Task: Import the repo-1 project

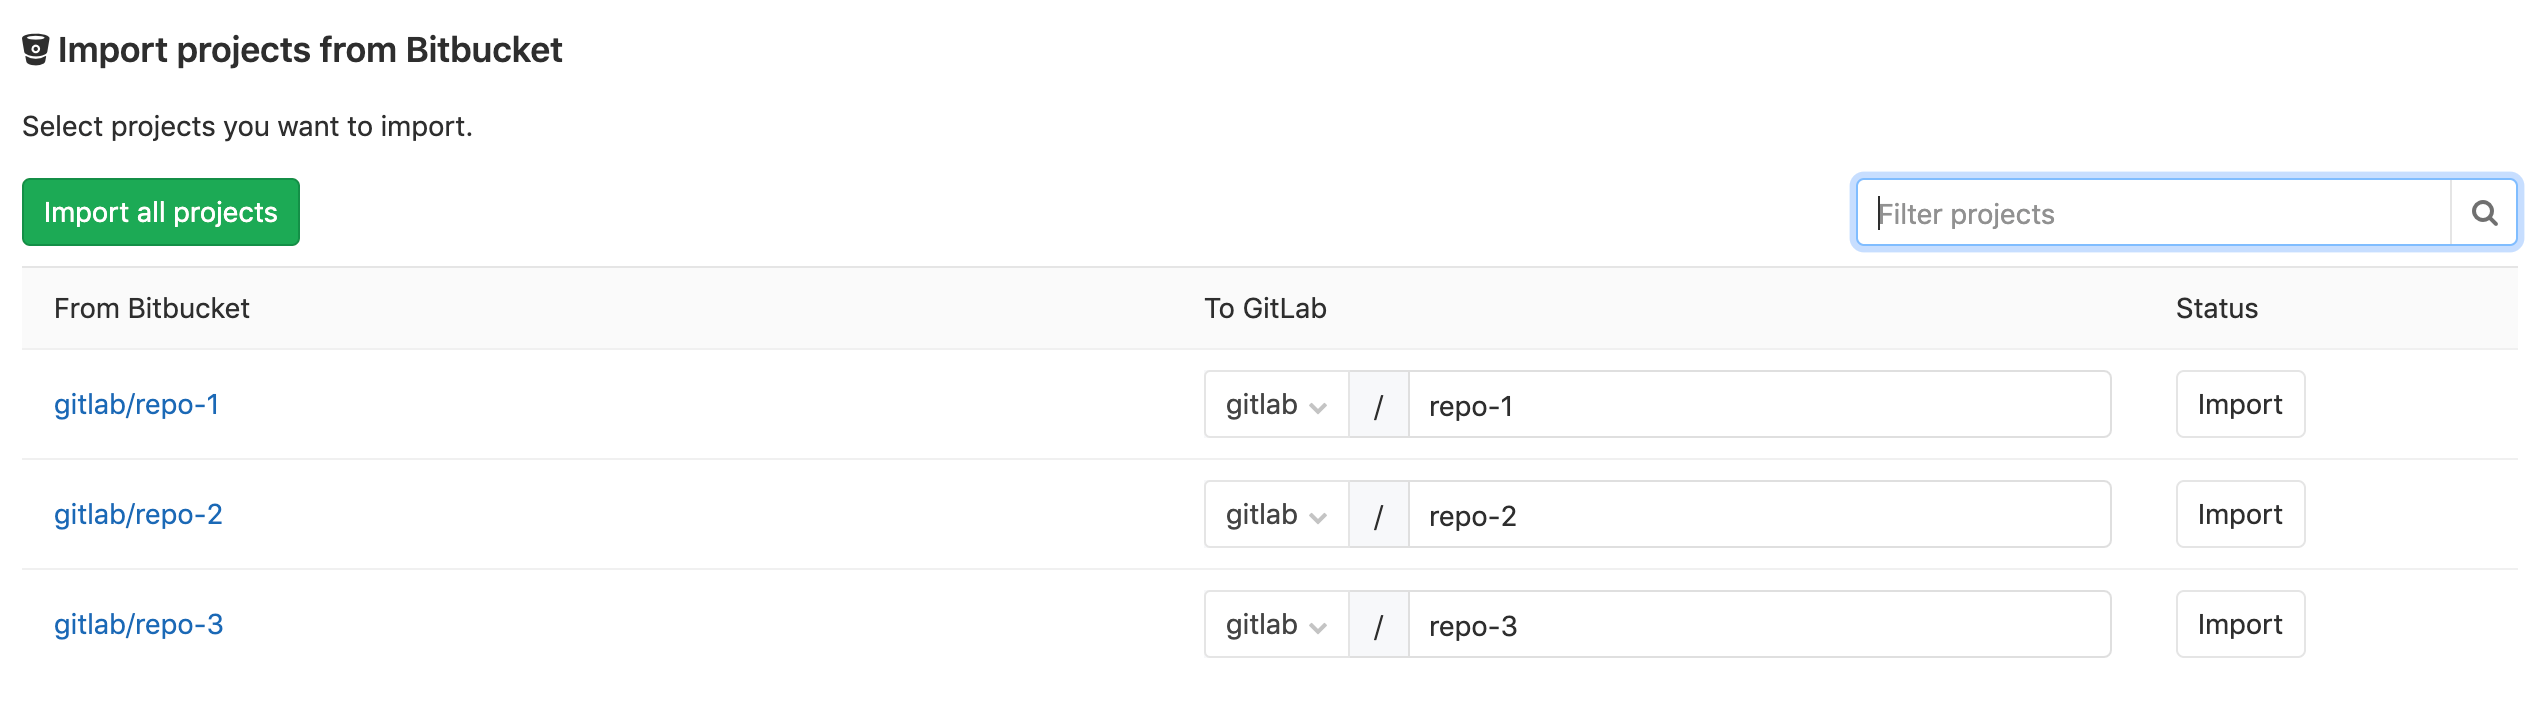Action: (x=2240, y=405)
